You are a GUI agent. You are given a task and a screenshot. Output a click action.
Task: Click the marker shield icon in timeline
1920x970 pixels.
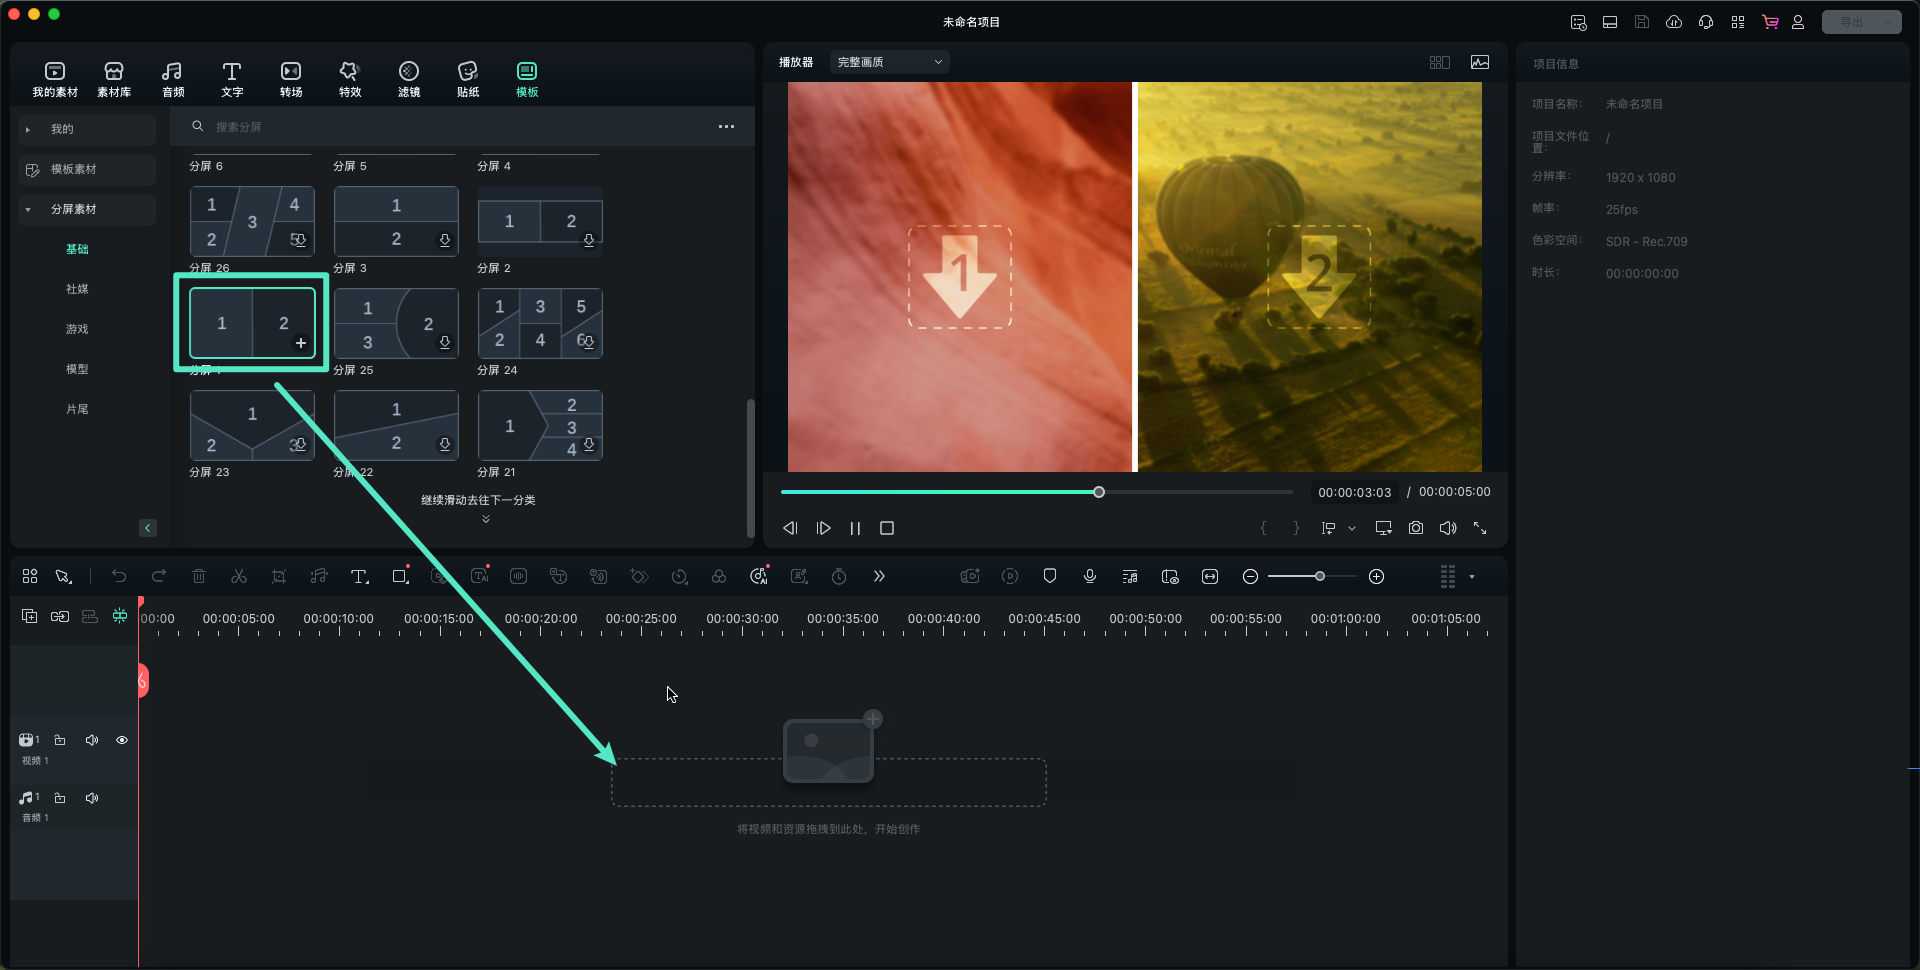pos(1050,577)
